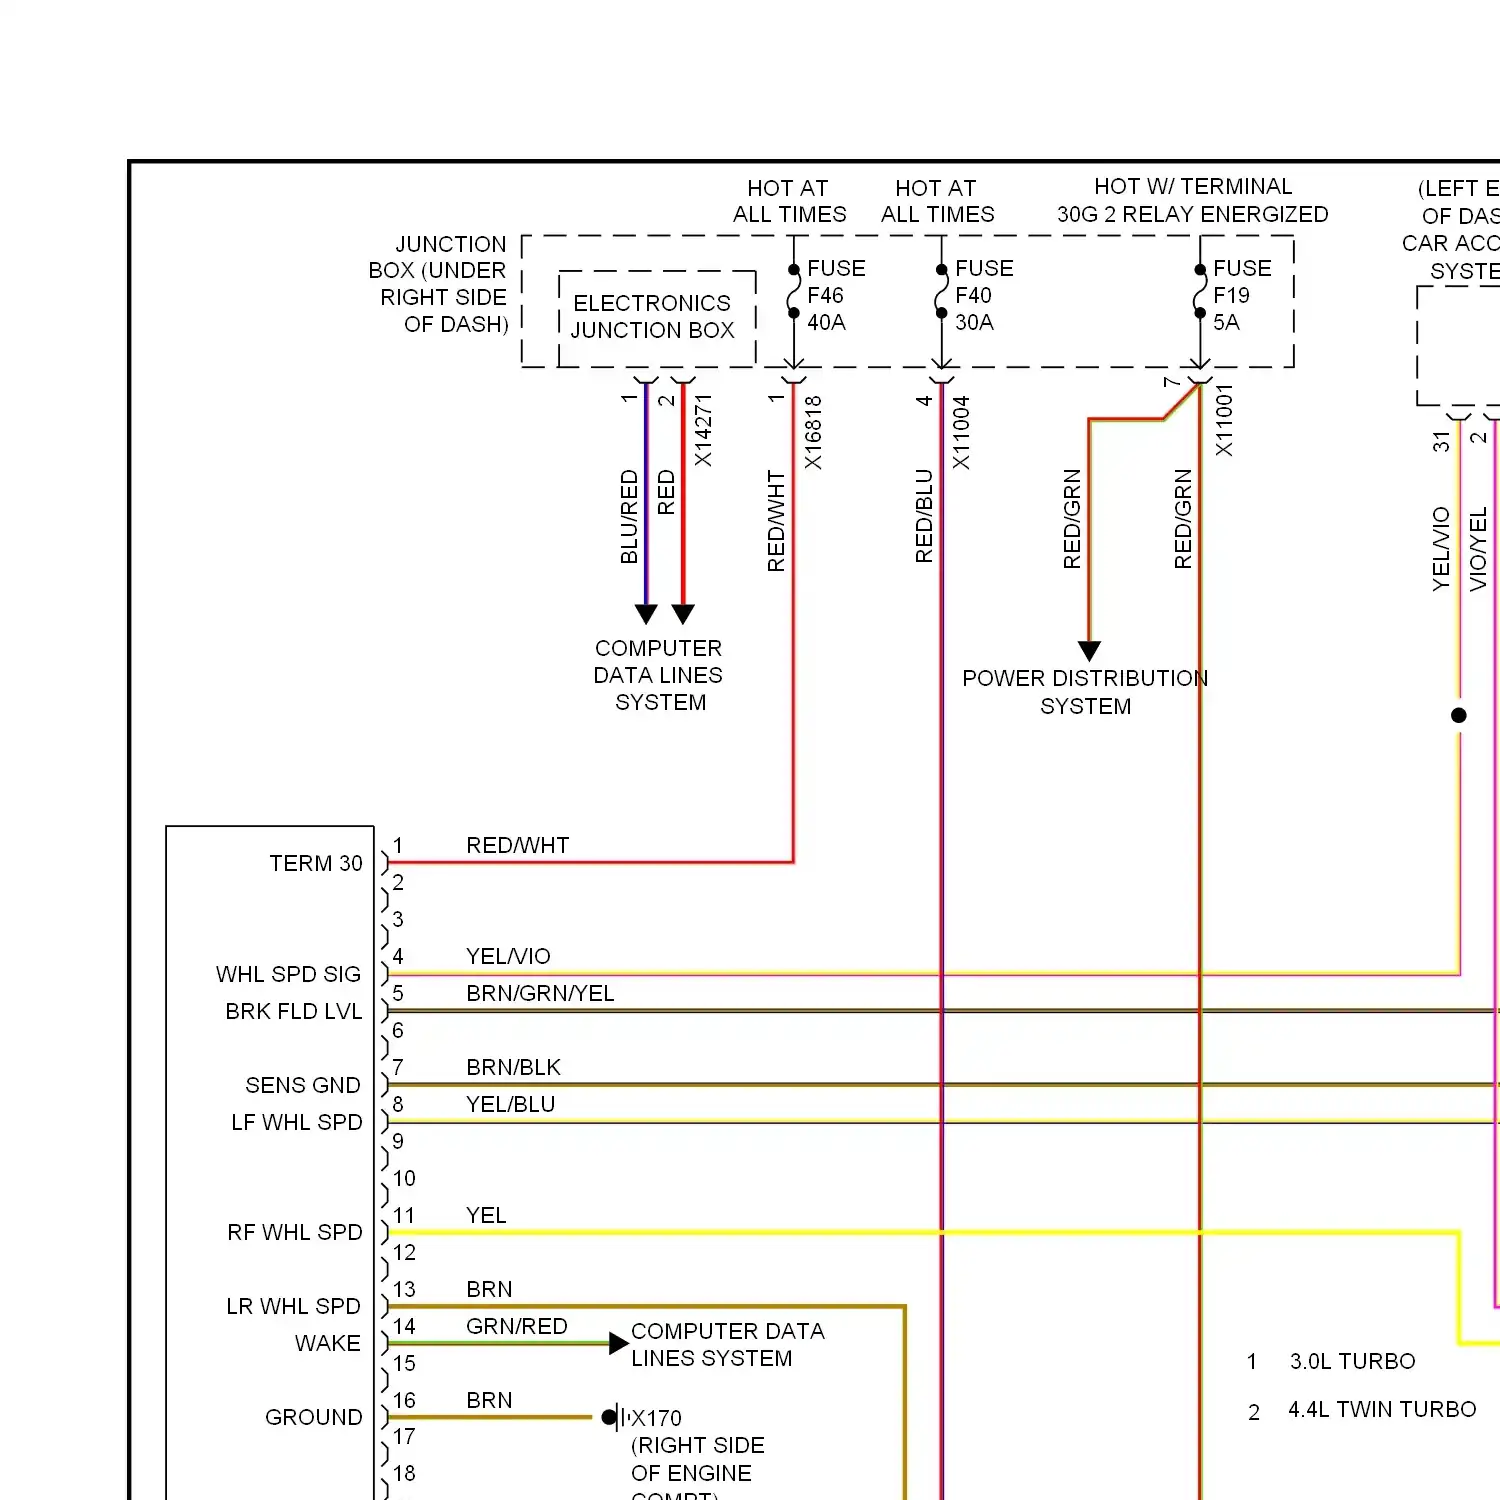Click the arrowhead above POWER DISTRIBUTION SYSTEM

[x=1090, y=651]
